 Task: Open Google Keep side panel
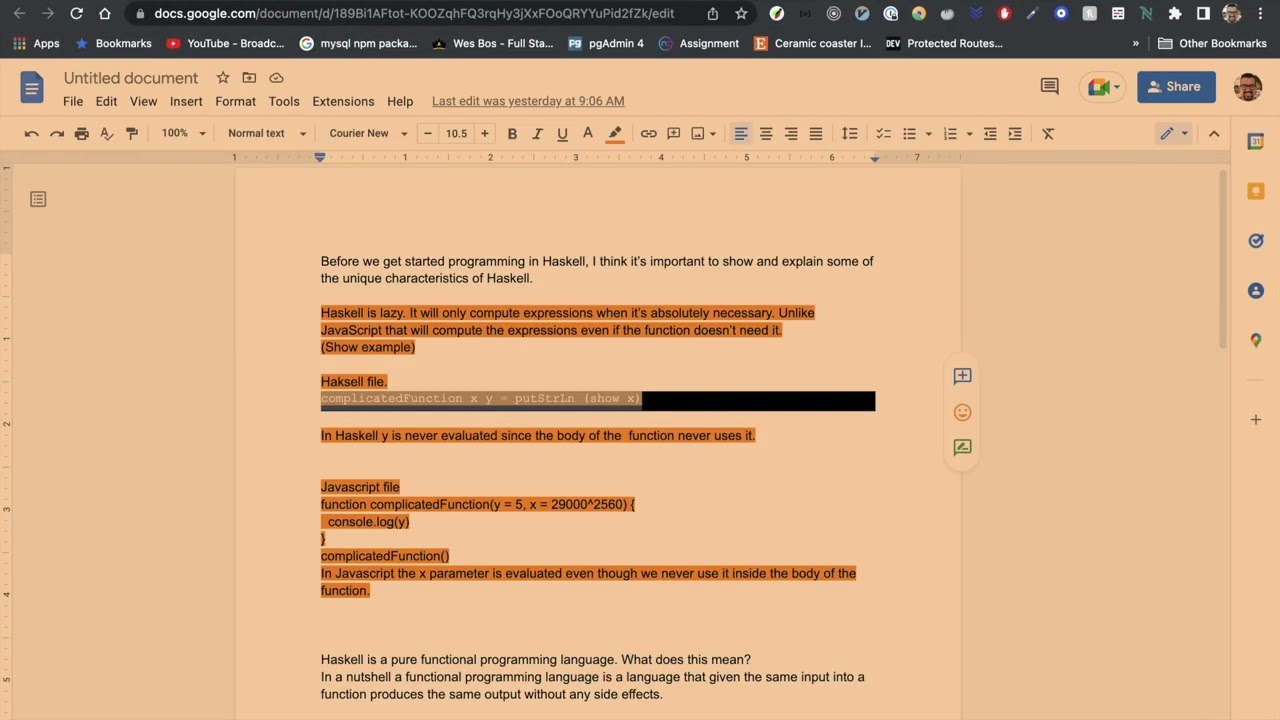pyautogui.click(x=1256, y=190)
